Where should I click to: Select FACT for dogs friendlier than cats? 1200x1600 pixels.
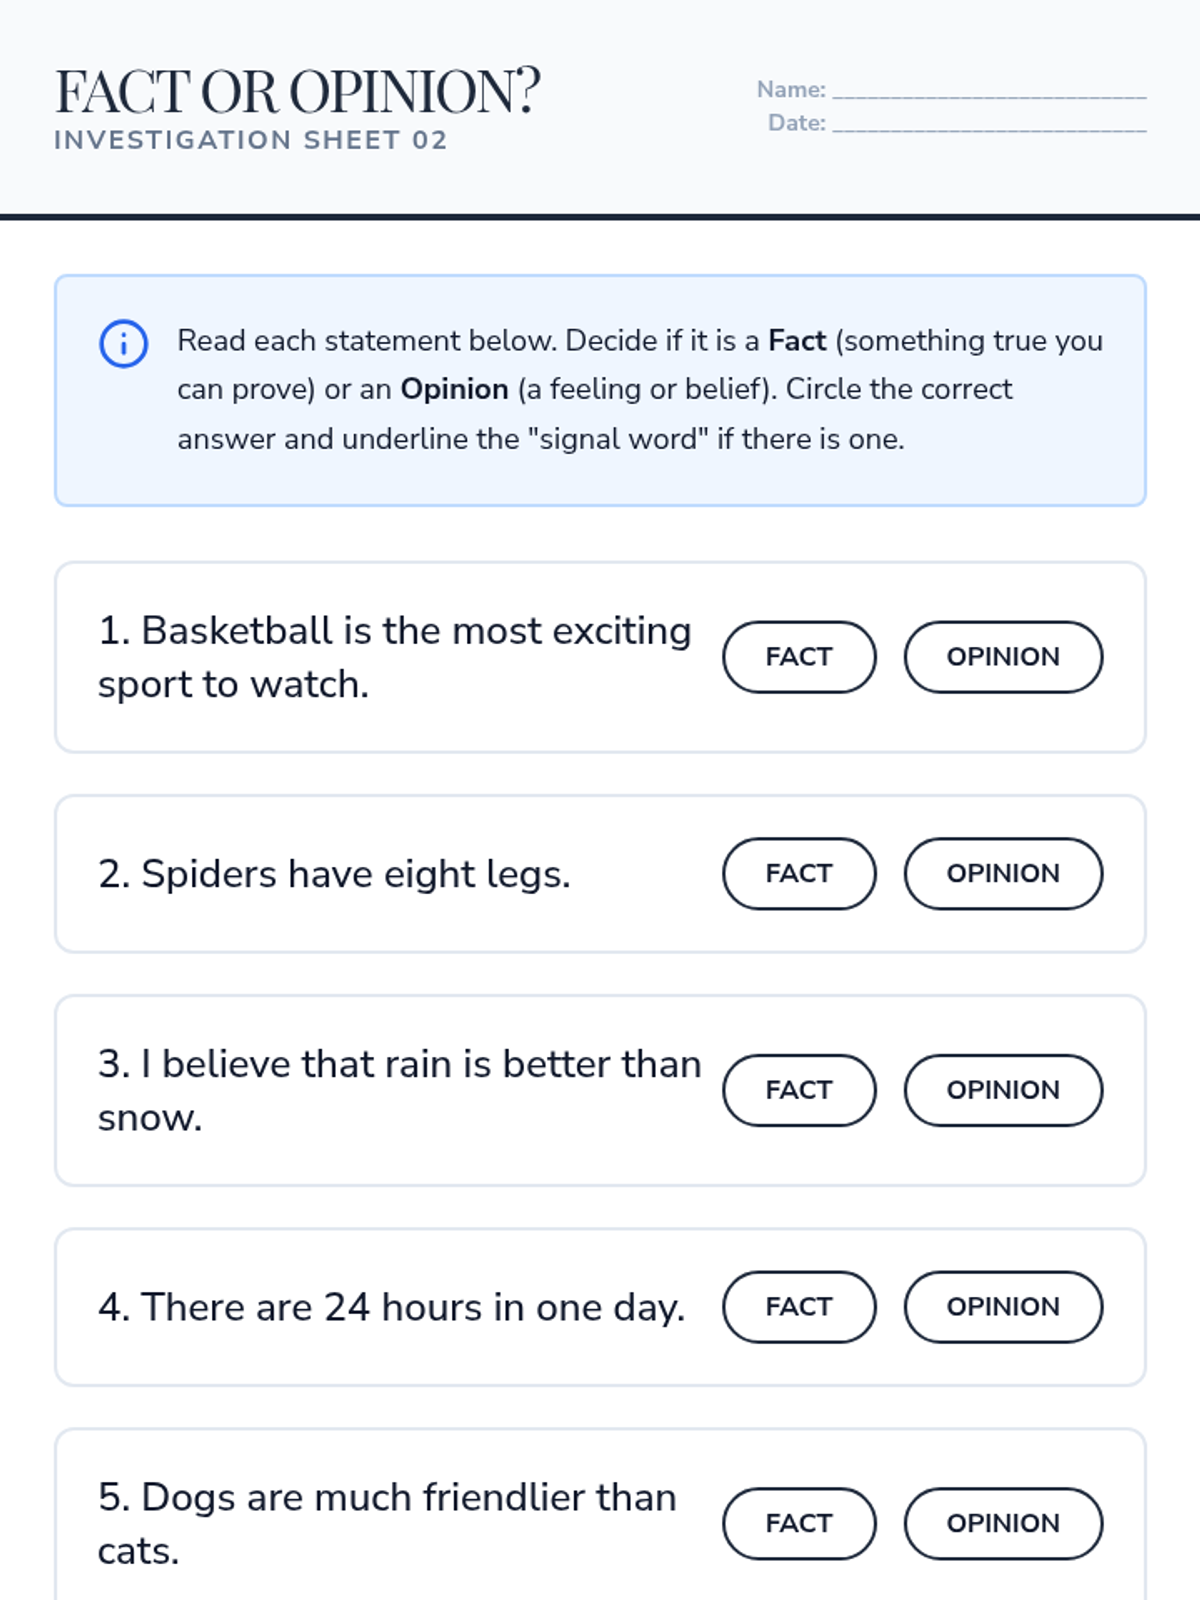click(x=799, y=1524)
